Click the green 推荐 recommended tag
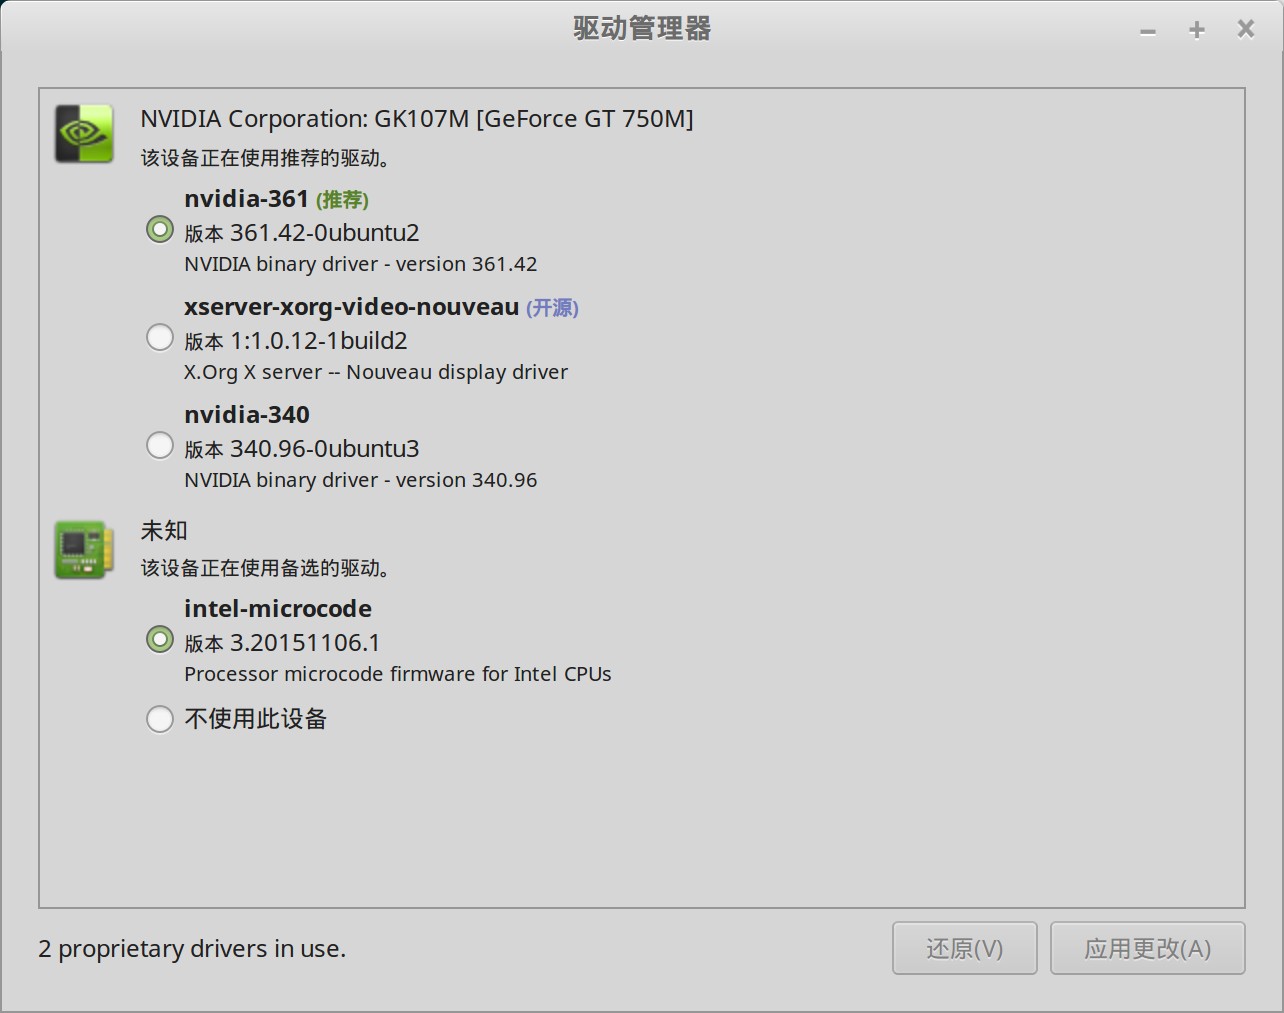Viewport: 1284px width, 1013px height. [x=342, y=200]
